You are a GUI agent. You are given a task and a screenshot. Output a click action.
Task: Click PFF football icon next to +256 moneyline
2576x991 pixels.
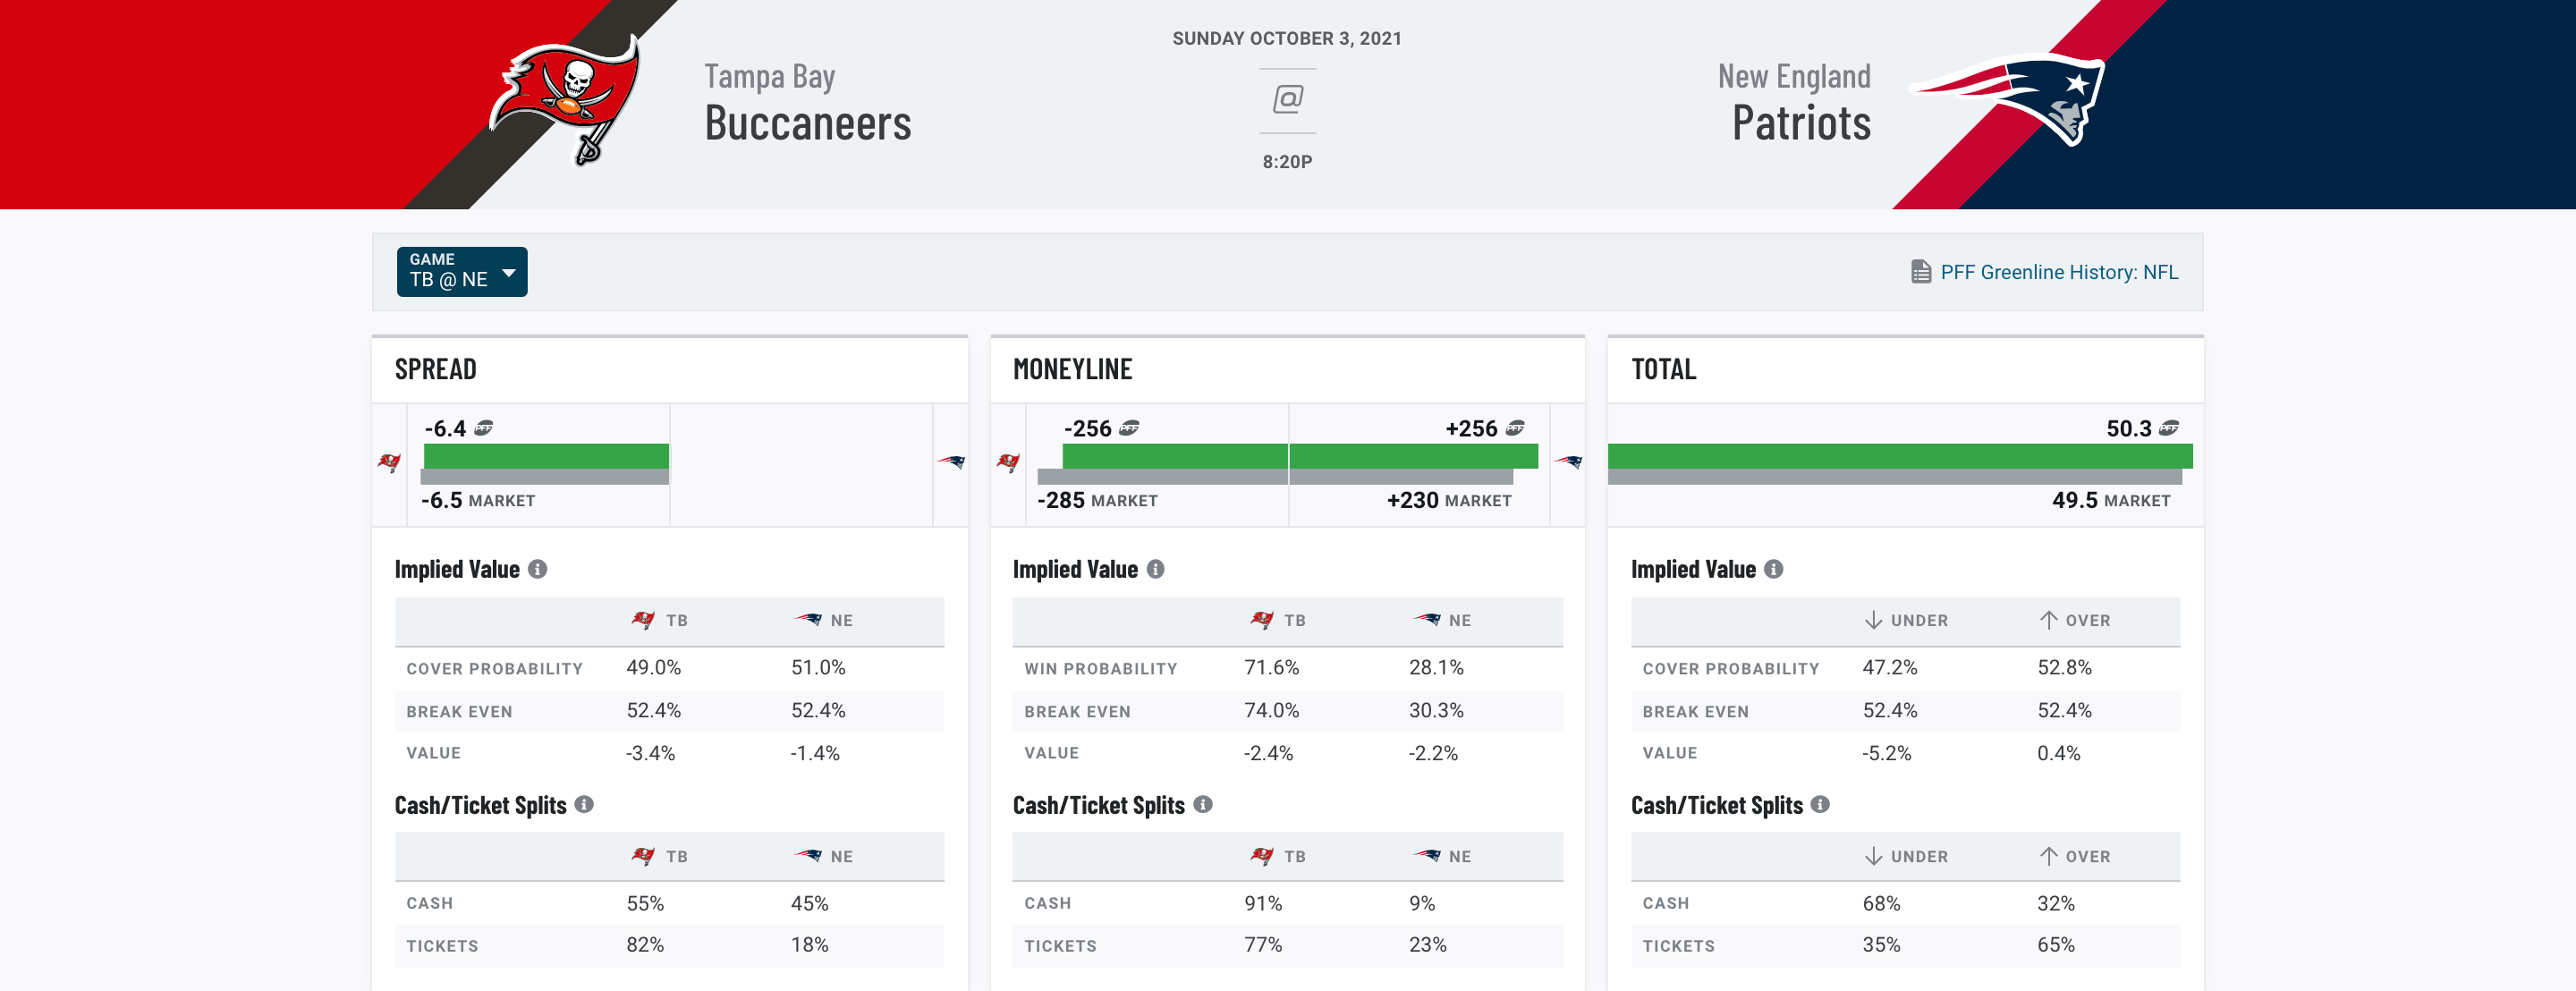tap(1516, 428)
